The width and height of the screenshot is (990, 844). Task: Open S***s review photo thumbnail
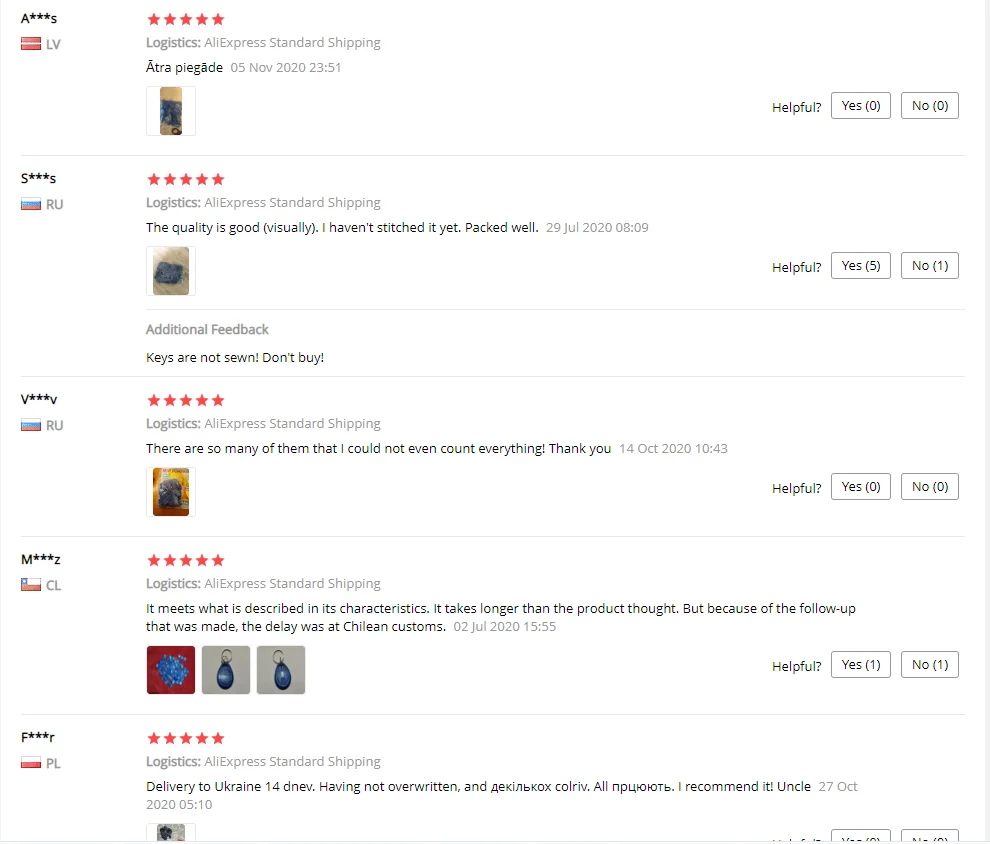(x=170, y=271)
